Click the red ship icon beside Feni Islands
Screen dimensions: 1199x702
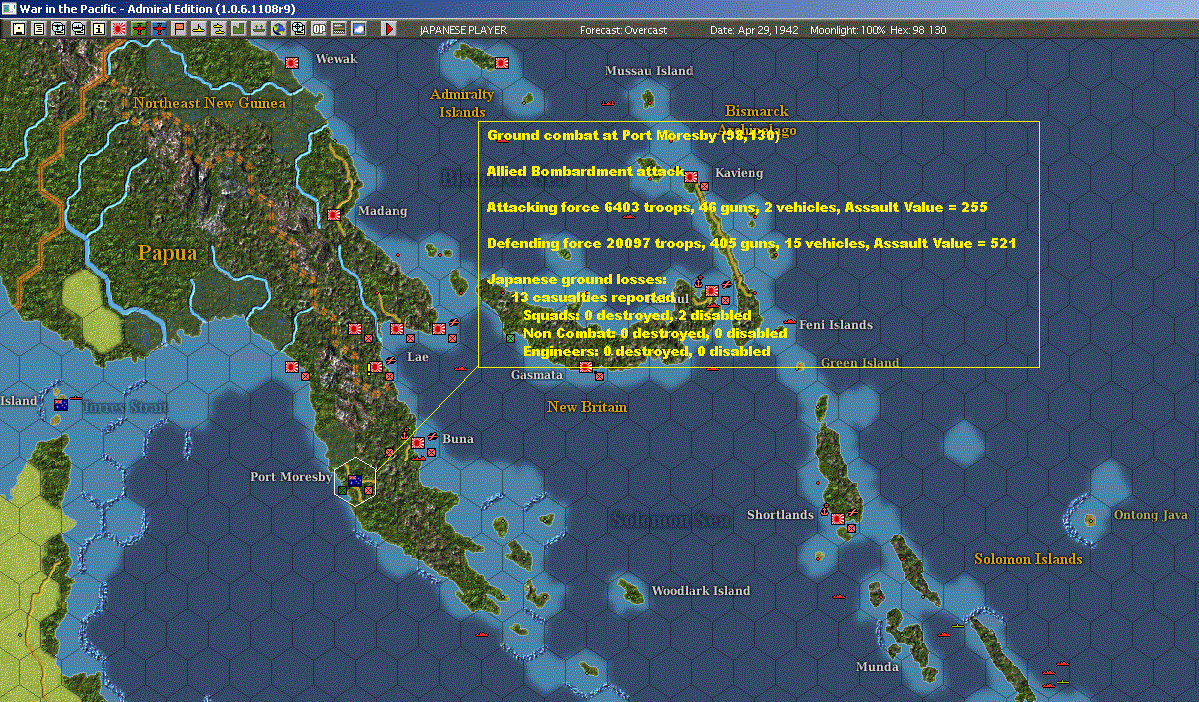tap(790, 321)
